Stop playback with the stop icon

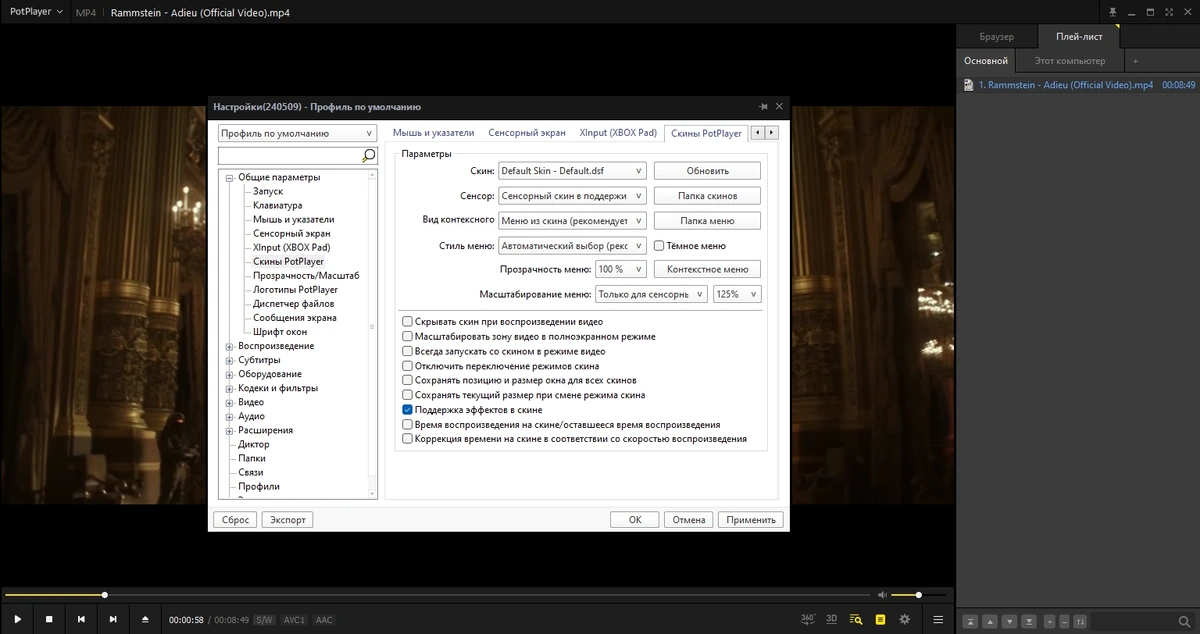[49, 620]
